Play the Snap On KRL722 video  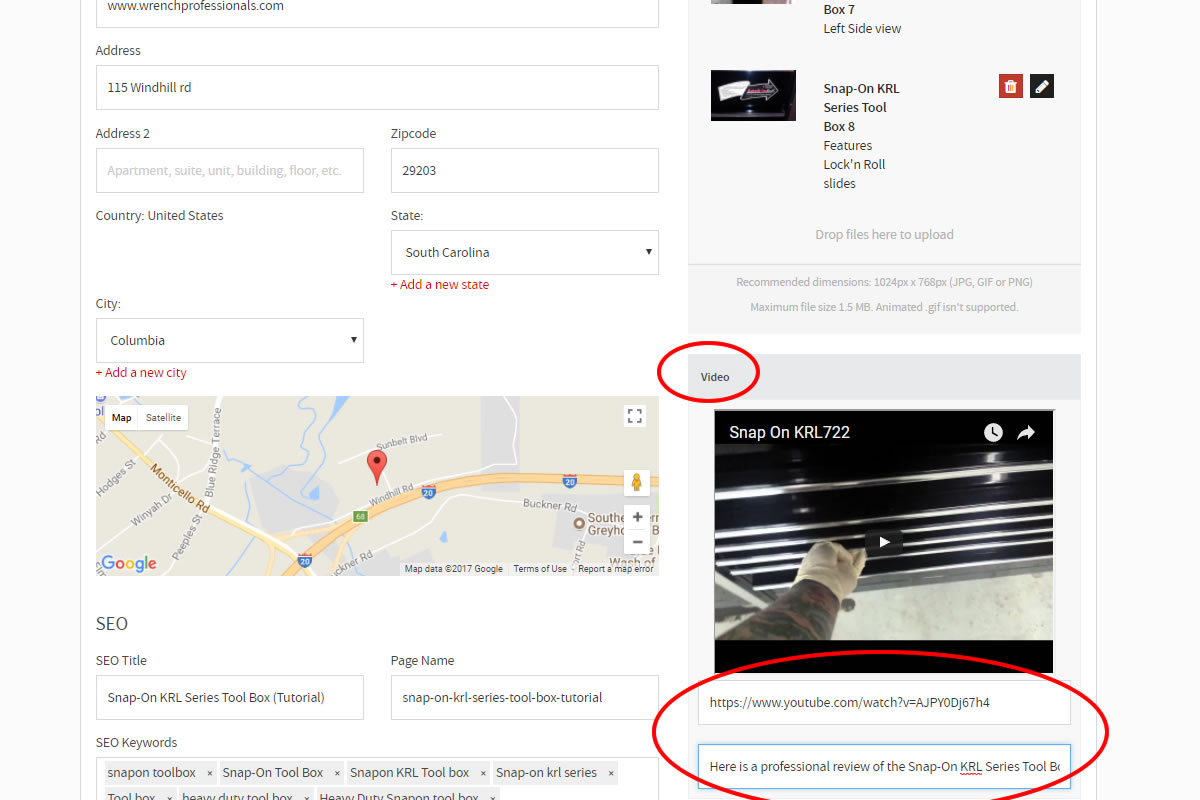click(x=884, y=542)
